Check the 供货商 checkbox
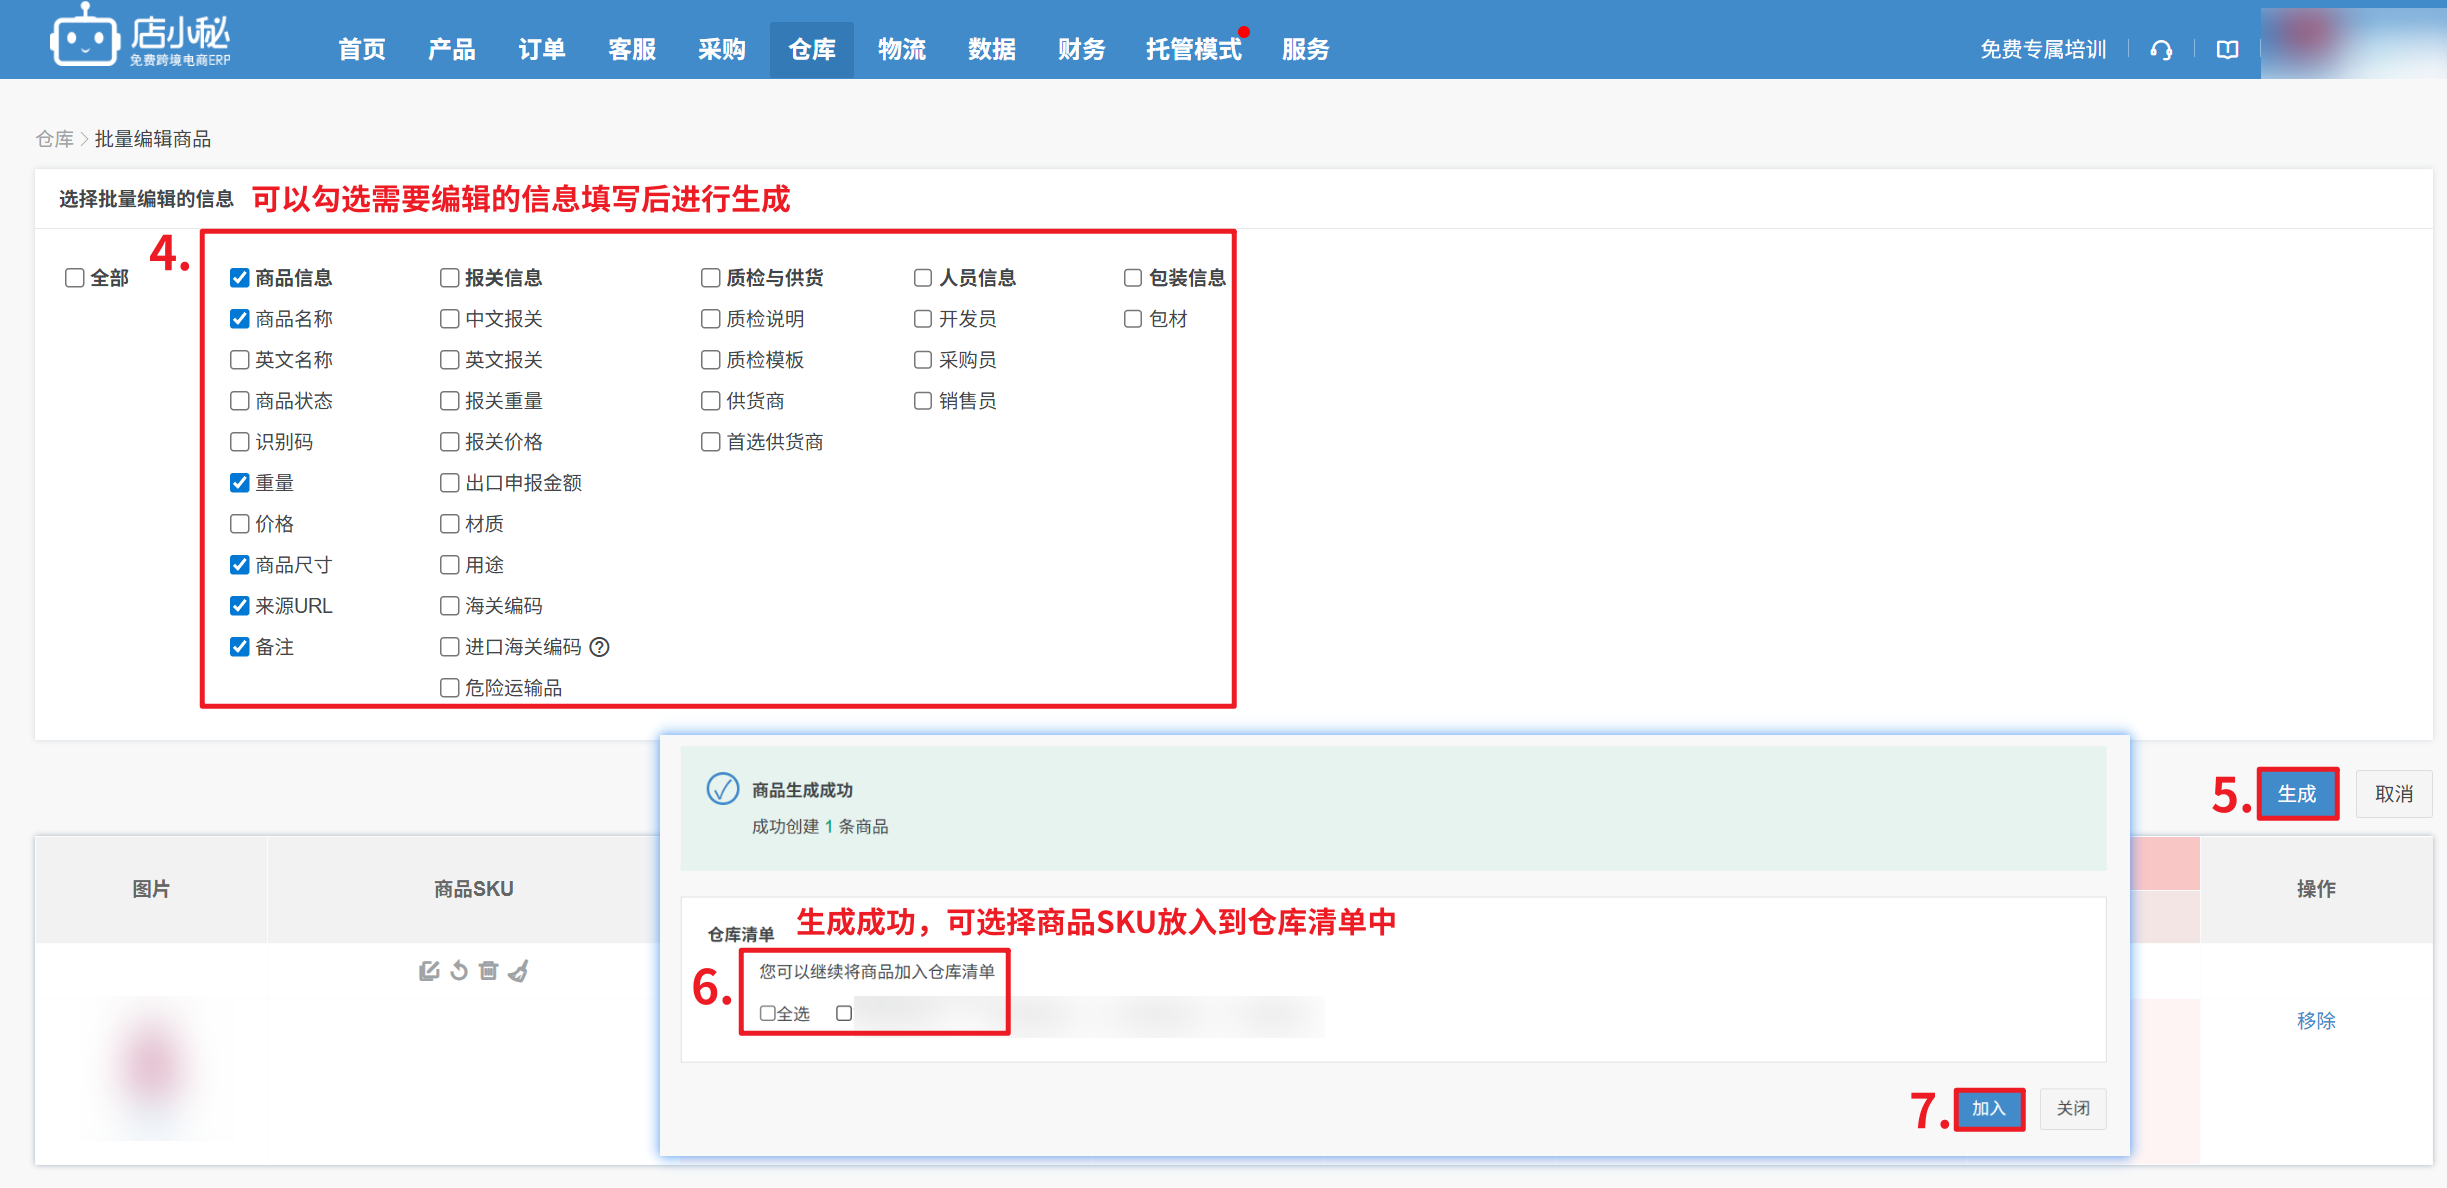Image resolution: width=2447 pixels, height=1188 pixels. (711, 401)
